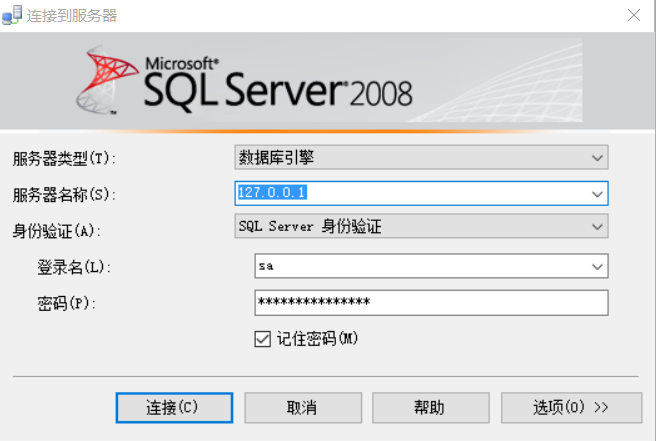Click the 密码(P) label

click(x=67, y=303)
